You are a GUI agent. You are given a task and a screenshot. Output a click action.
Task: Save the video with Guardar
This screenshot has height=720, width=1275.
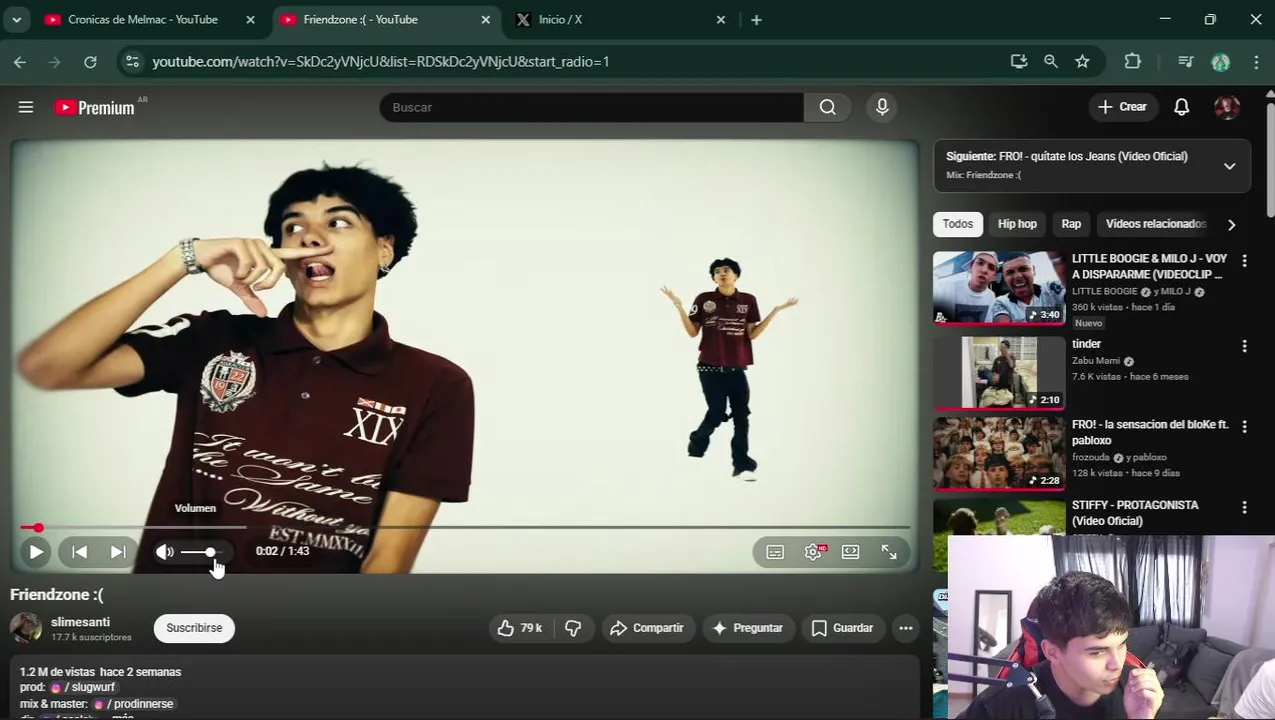click(842, 628)
